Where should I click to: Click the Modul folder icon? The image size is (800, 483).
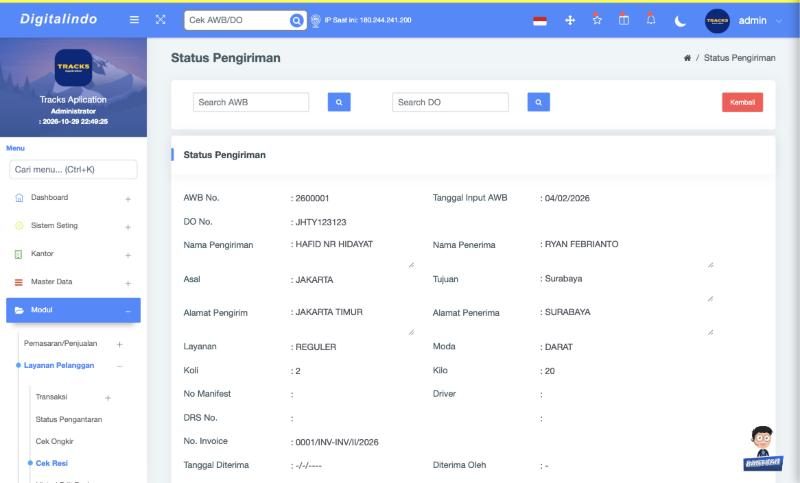click(19, 310)
